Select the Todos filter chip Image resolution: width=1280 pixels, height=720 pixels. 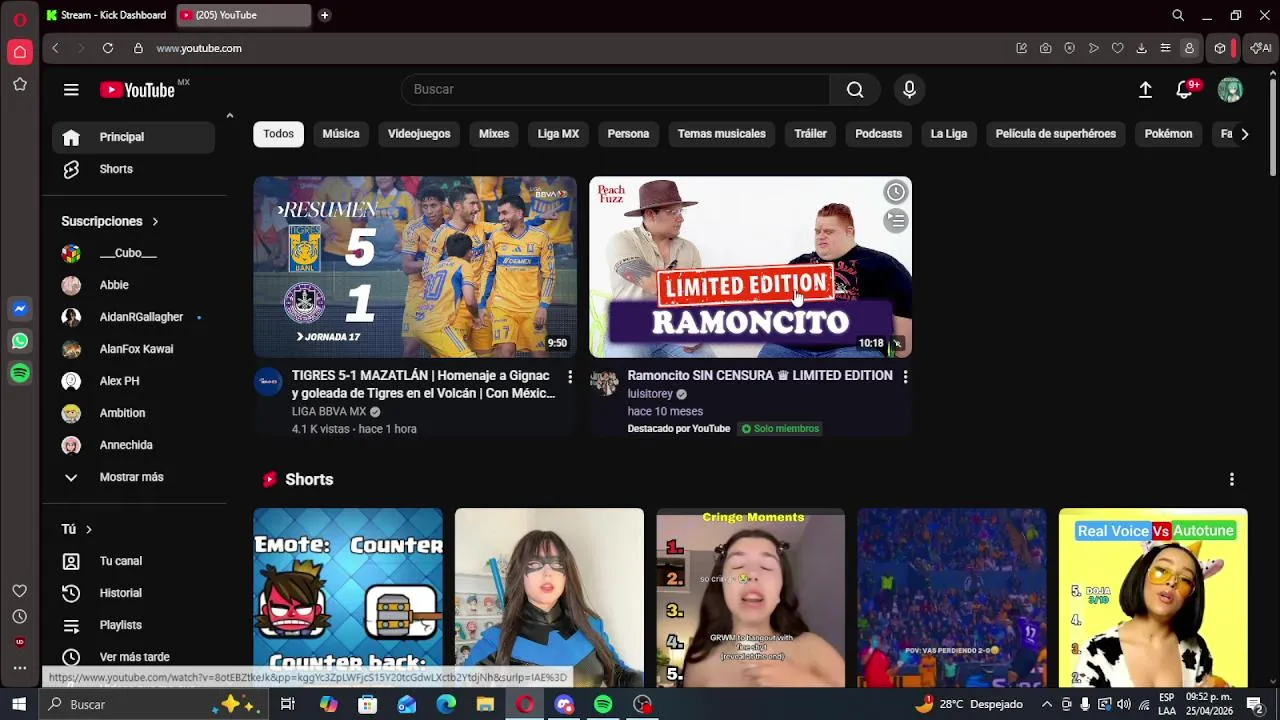[x=279, y=134]
